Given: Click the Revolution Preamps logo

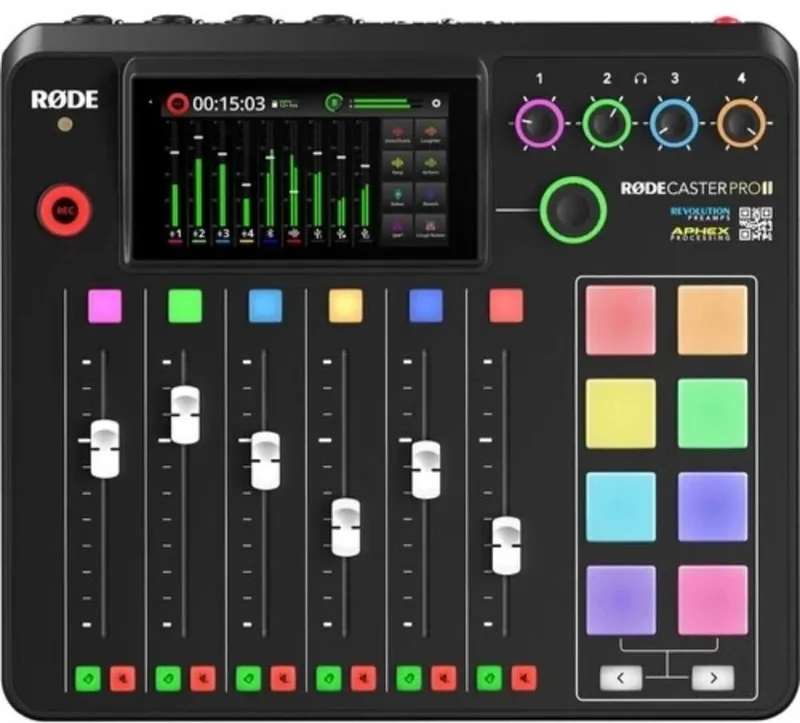Looking at the screenshot, I should (700, 213).
